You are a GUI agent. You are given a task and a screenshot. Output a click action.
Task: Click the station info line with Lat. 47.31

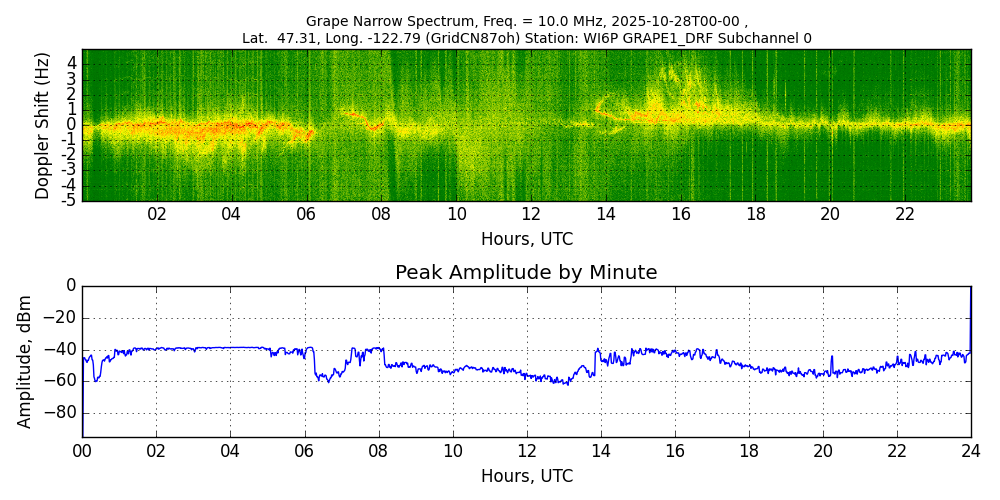(x=526, y=38)
